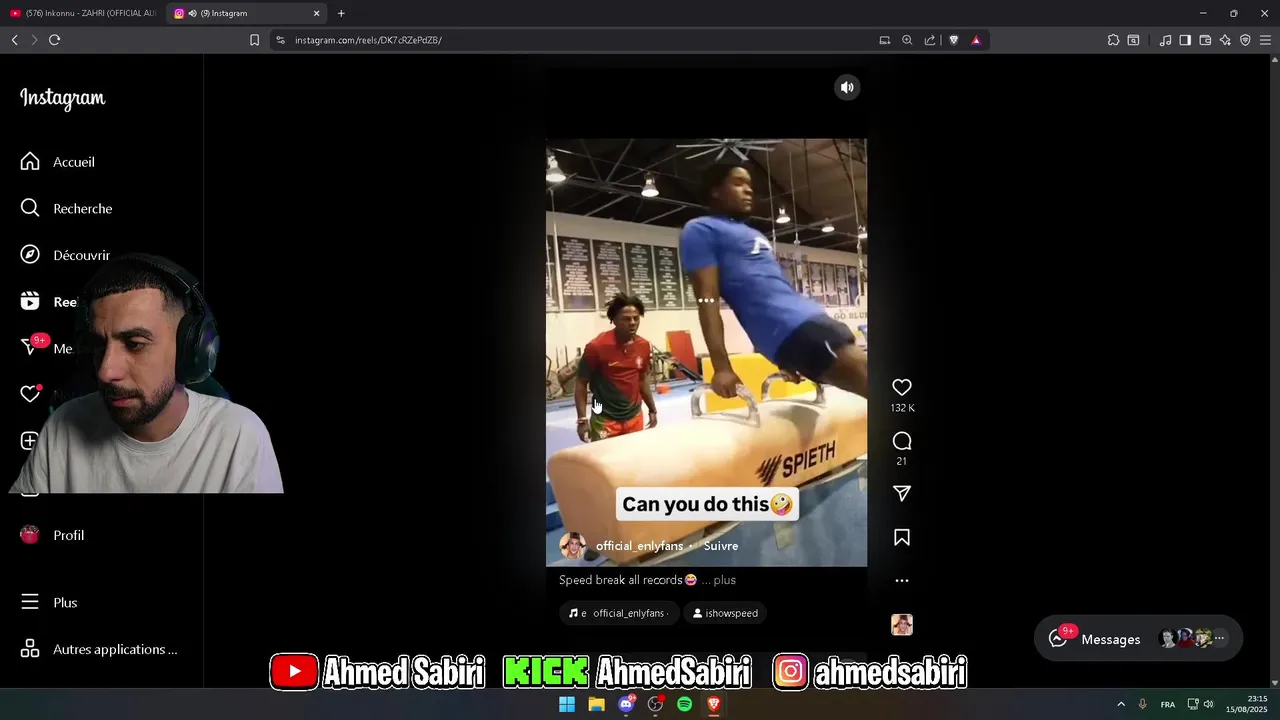Save the reel with the bookmark icon
This screenshot has height=720, width=1280.
coord(902,538)
